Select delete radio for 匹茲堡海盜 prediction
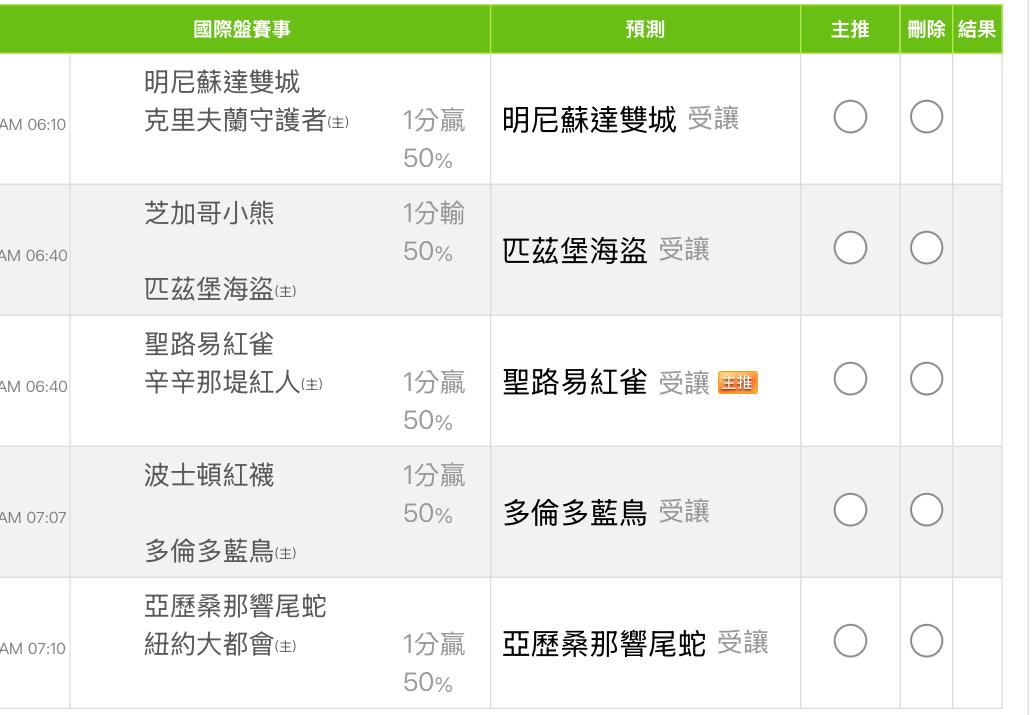The width and height of the screenshot is (1035, 715). pos(926,248)
